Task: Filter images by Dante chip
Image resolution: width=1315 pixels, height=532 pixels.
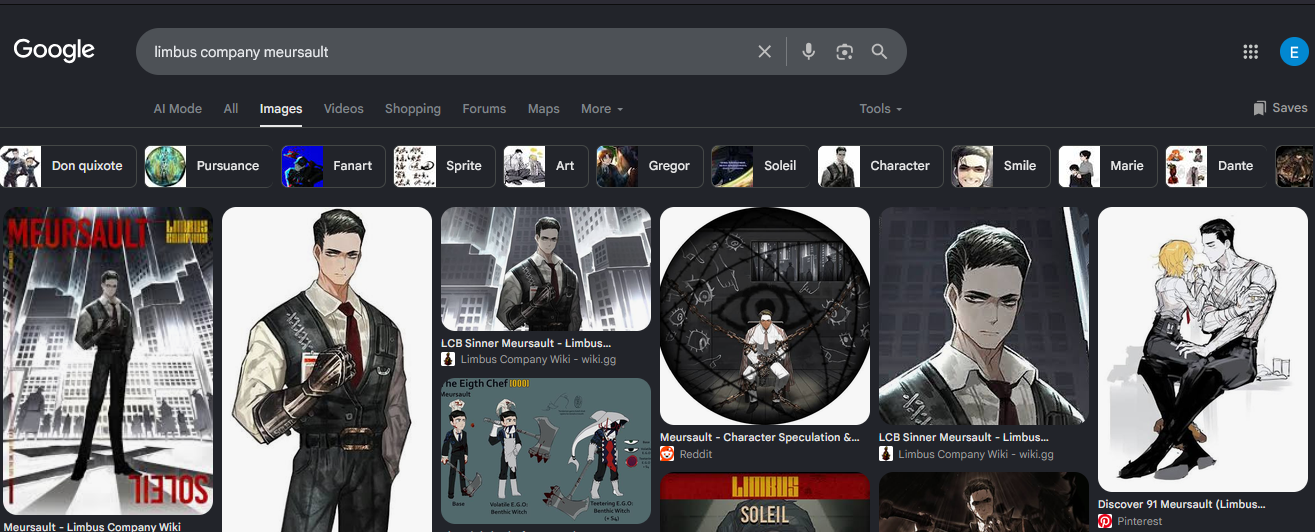Action: click(1217, 166)
